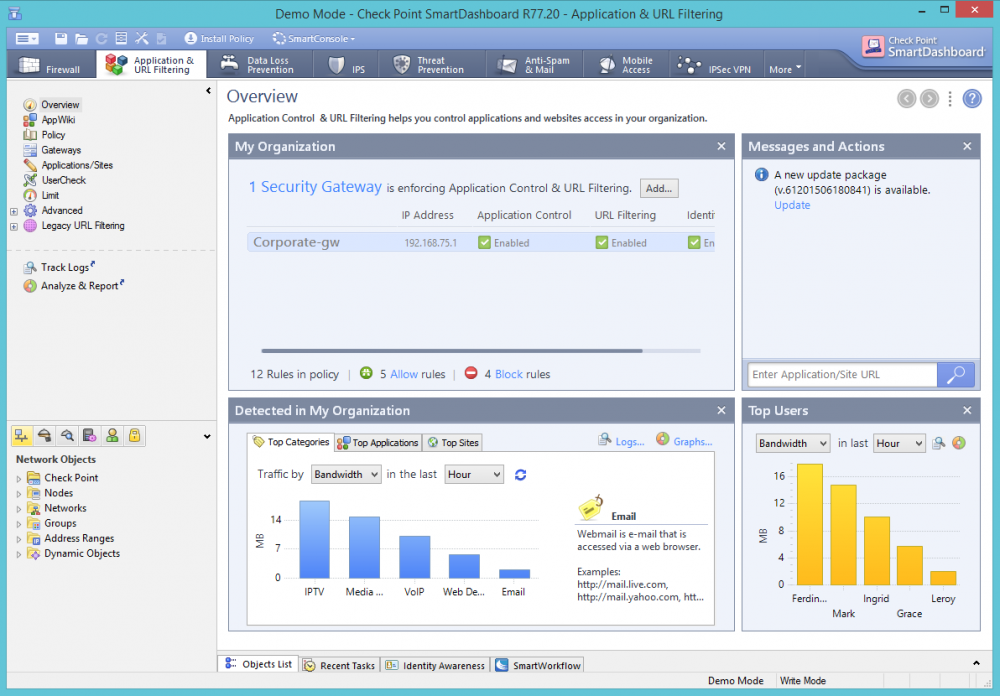Open the Mobile Access tab
The image size is (1000, 696).
click(626, 65)
